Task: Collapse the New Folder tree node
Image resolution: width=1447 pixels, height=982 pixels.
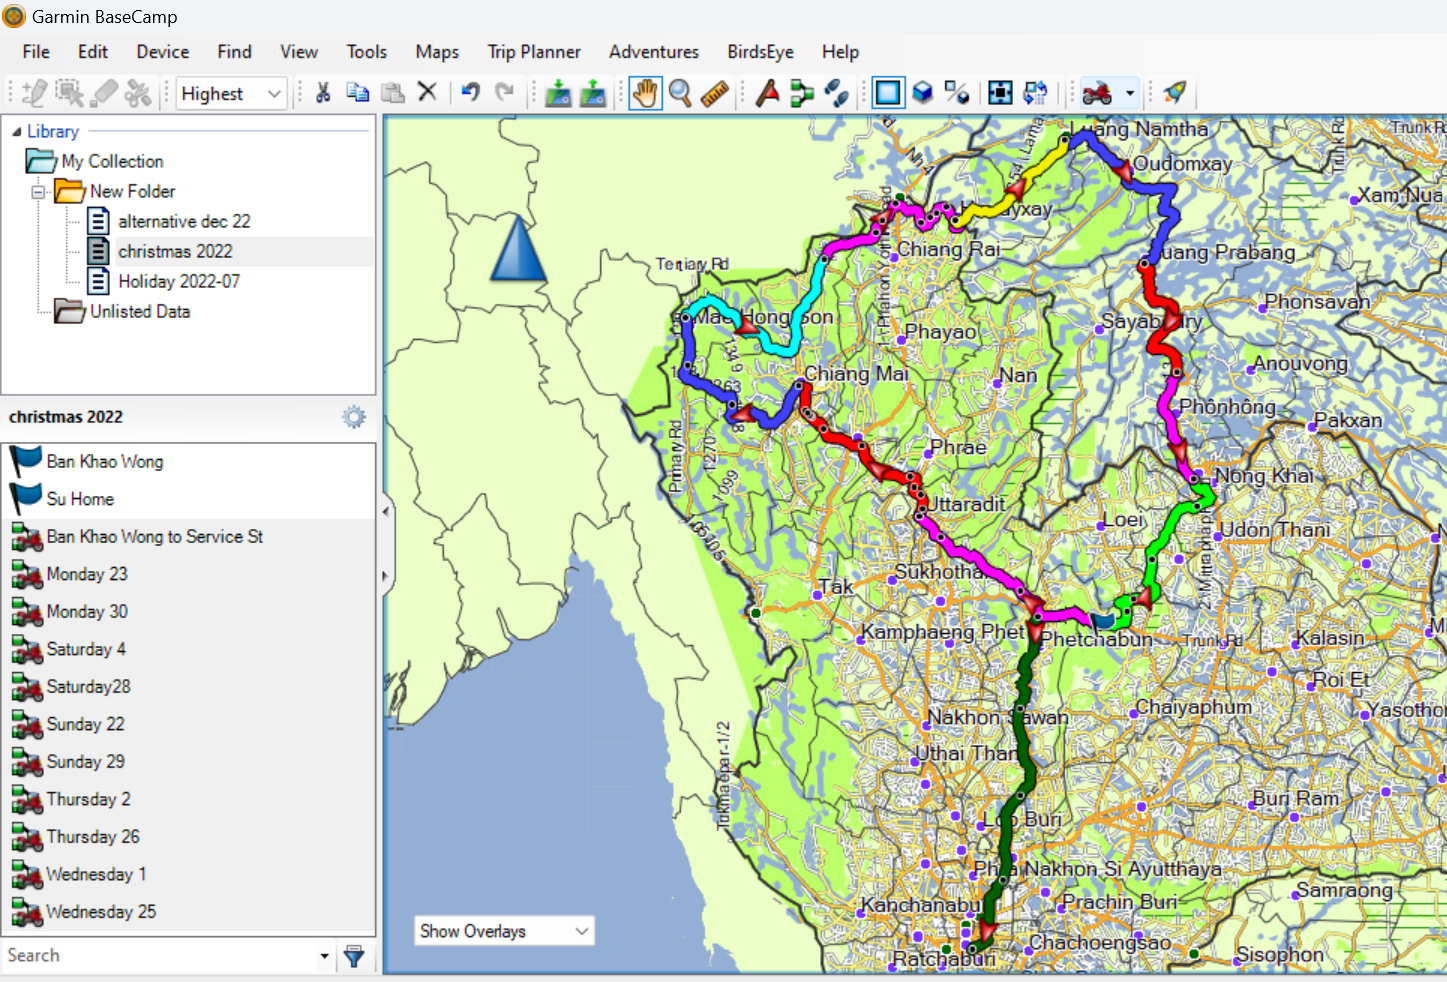Action: tap(39, 191)
